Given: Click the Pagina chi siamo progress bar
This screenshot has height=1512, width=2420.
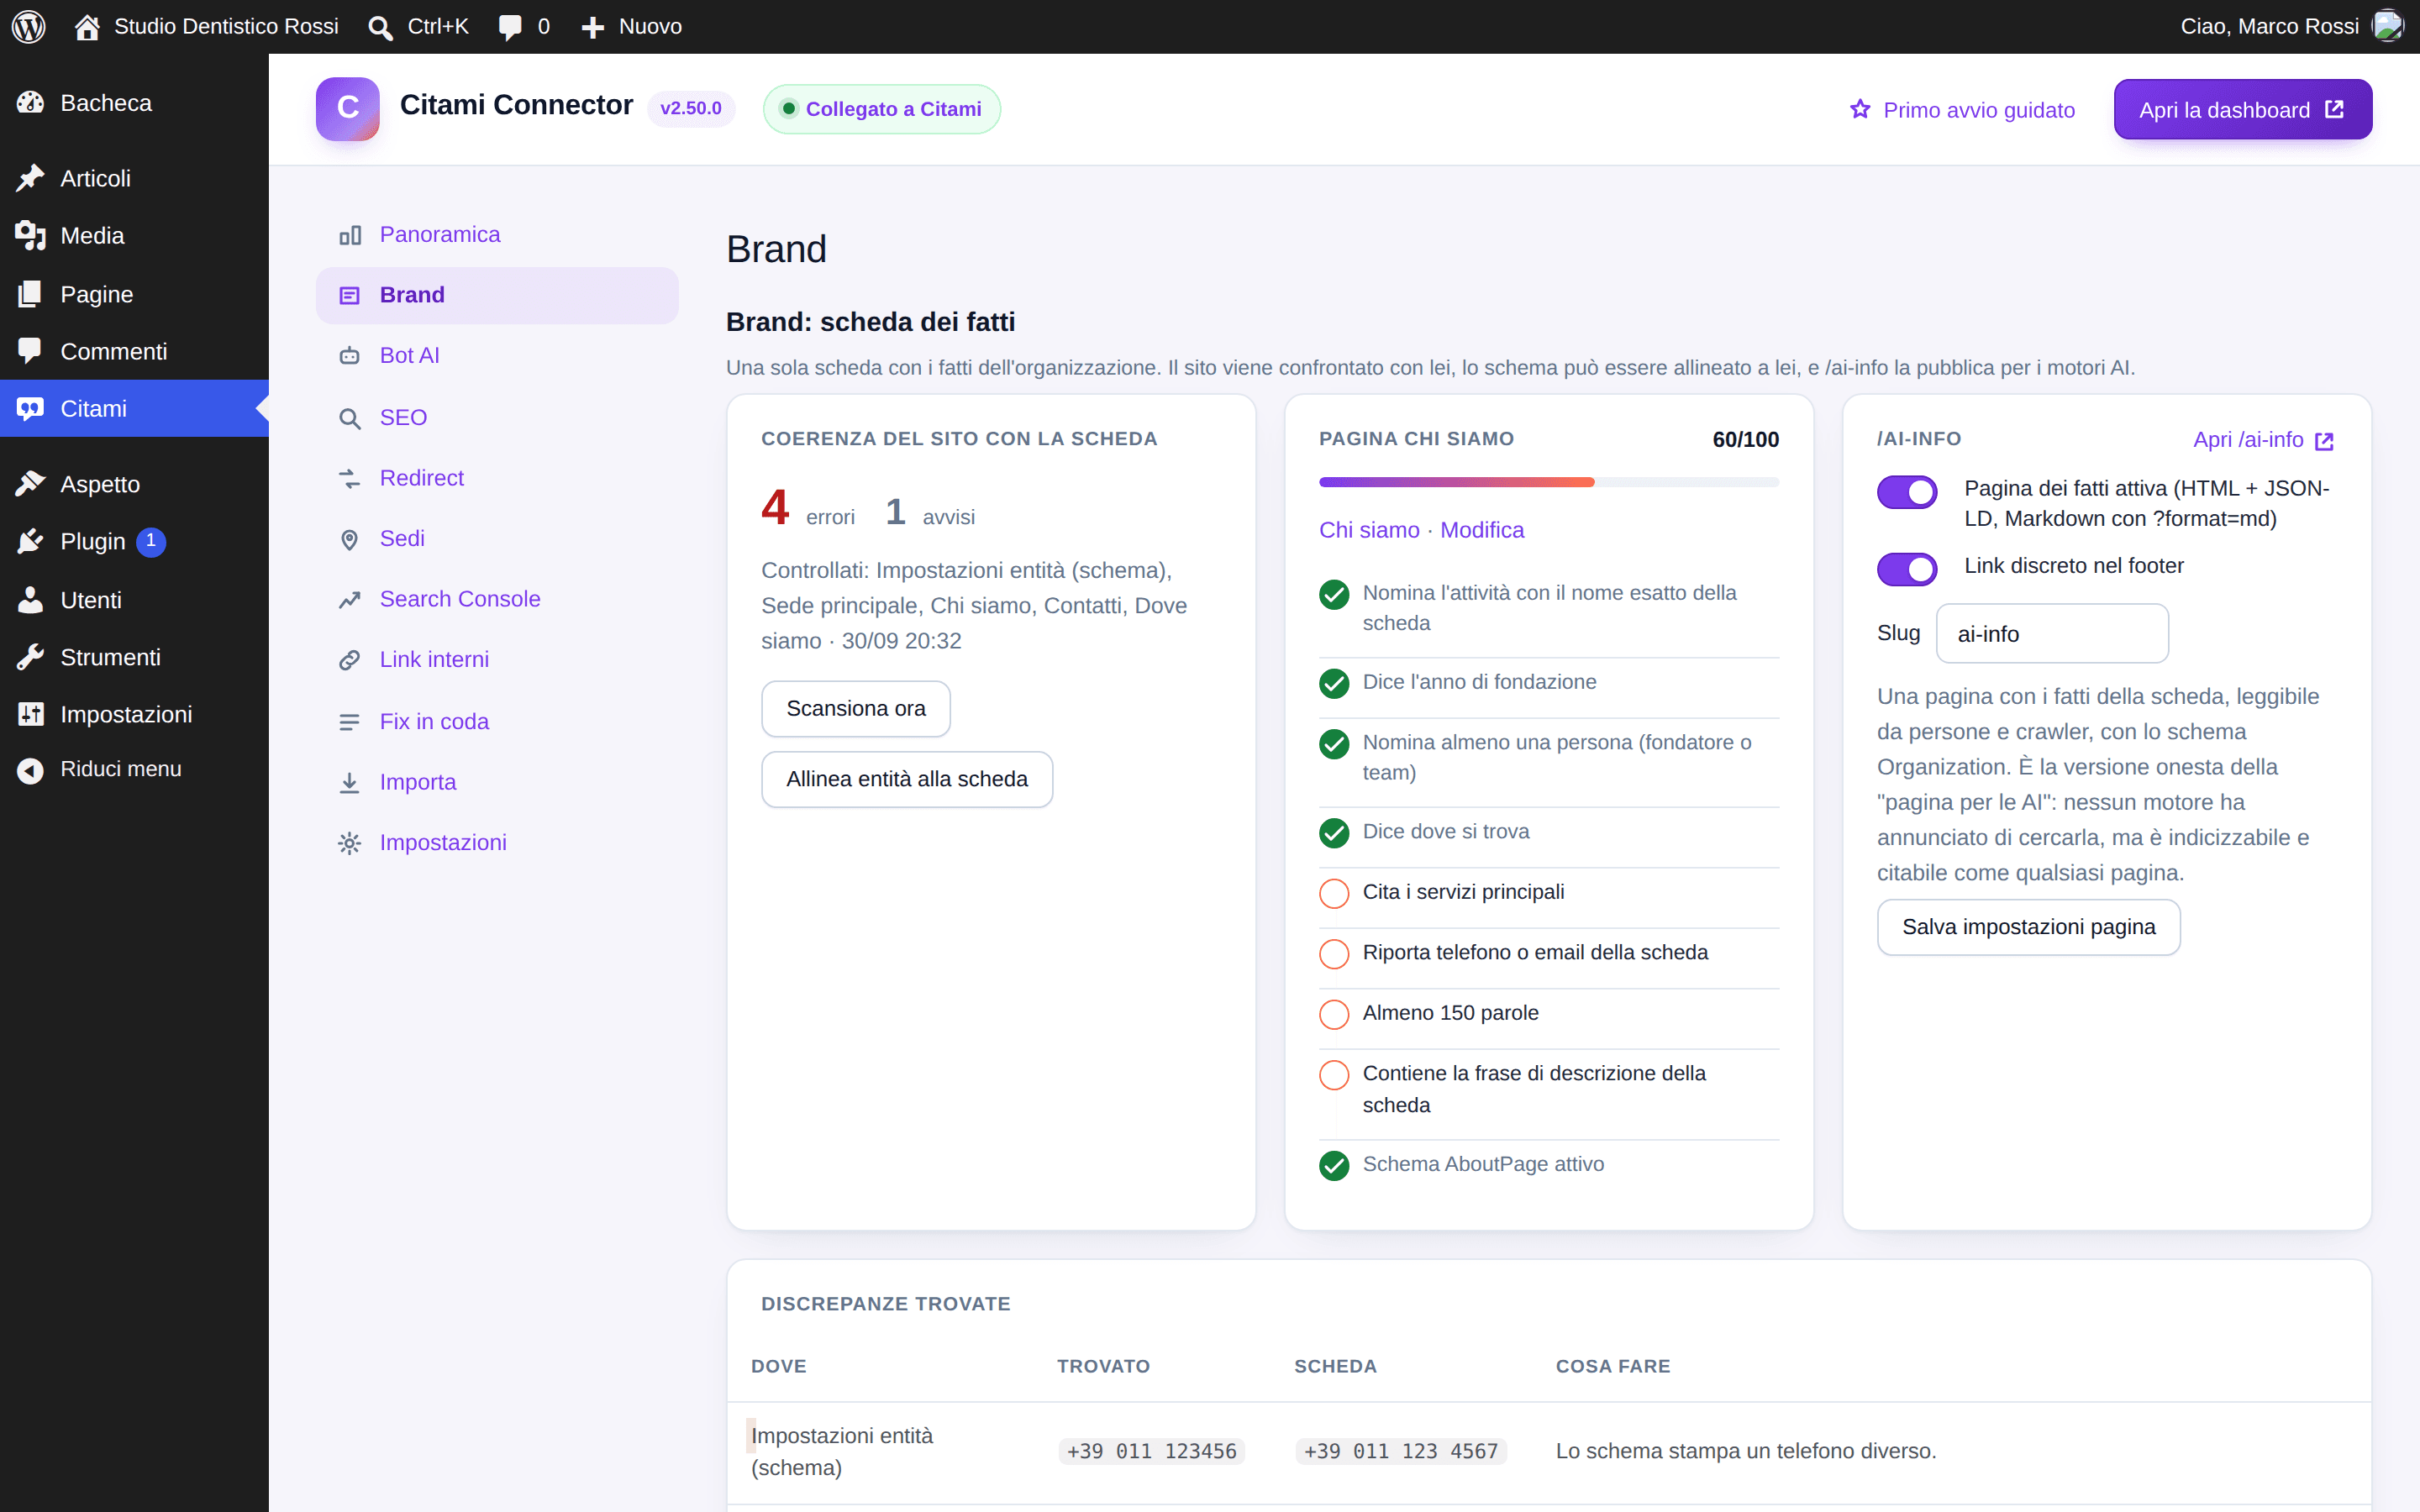Looking at the screenshot, I should (1548, 482).
